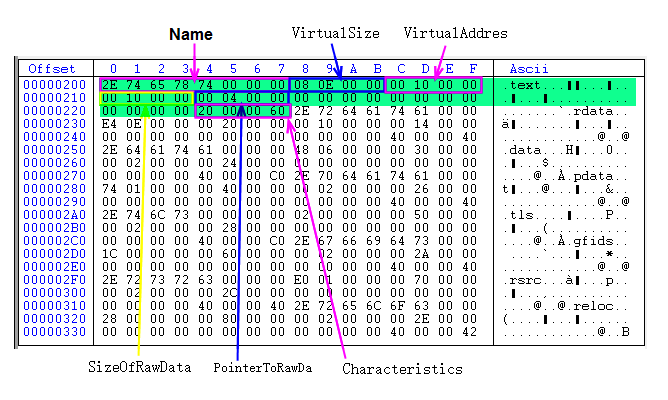Select offset row 00000310
The height and width of the screenshot is (400, 668).
(x=55, y=306)
